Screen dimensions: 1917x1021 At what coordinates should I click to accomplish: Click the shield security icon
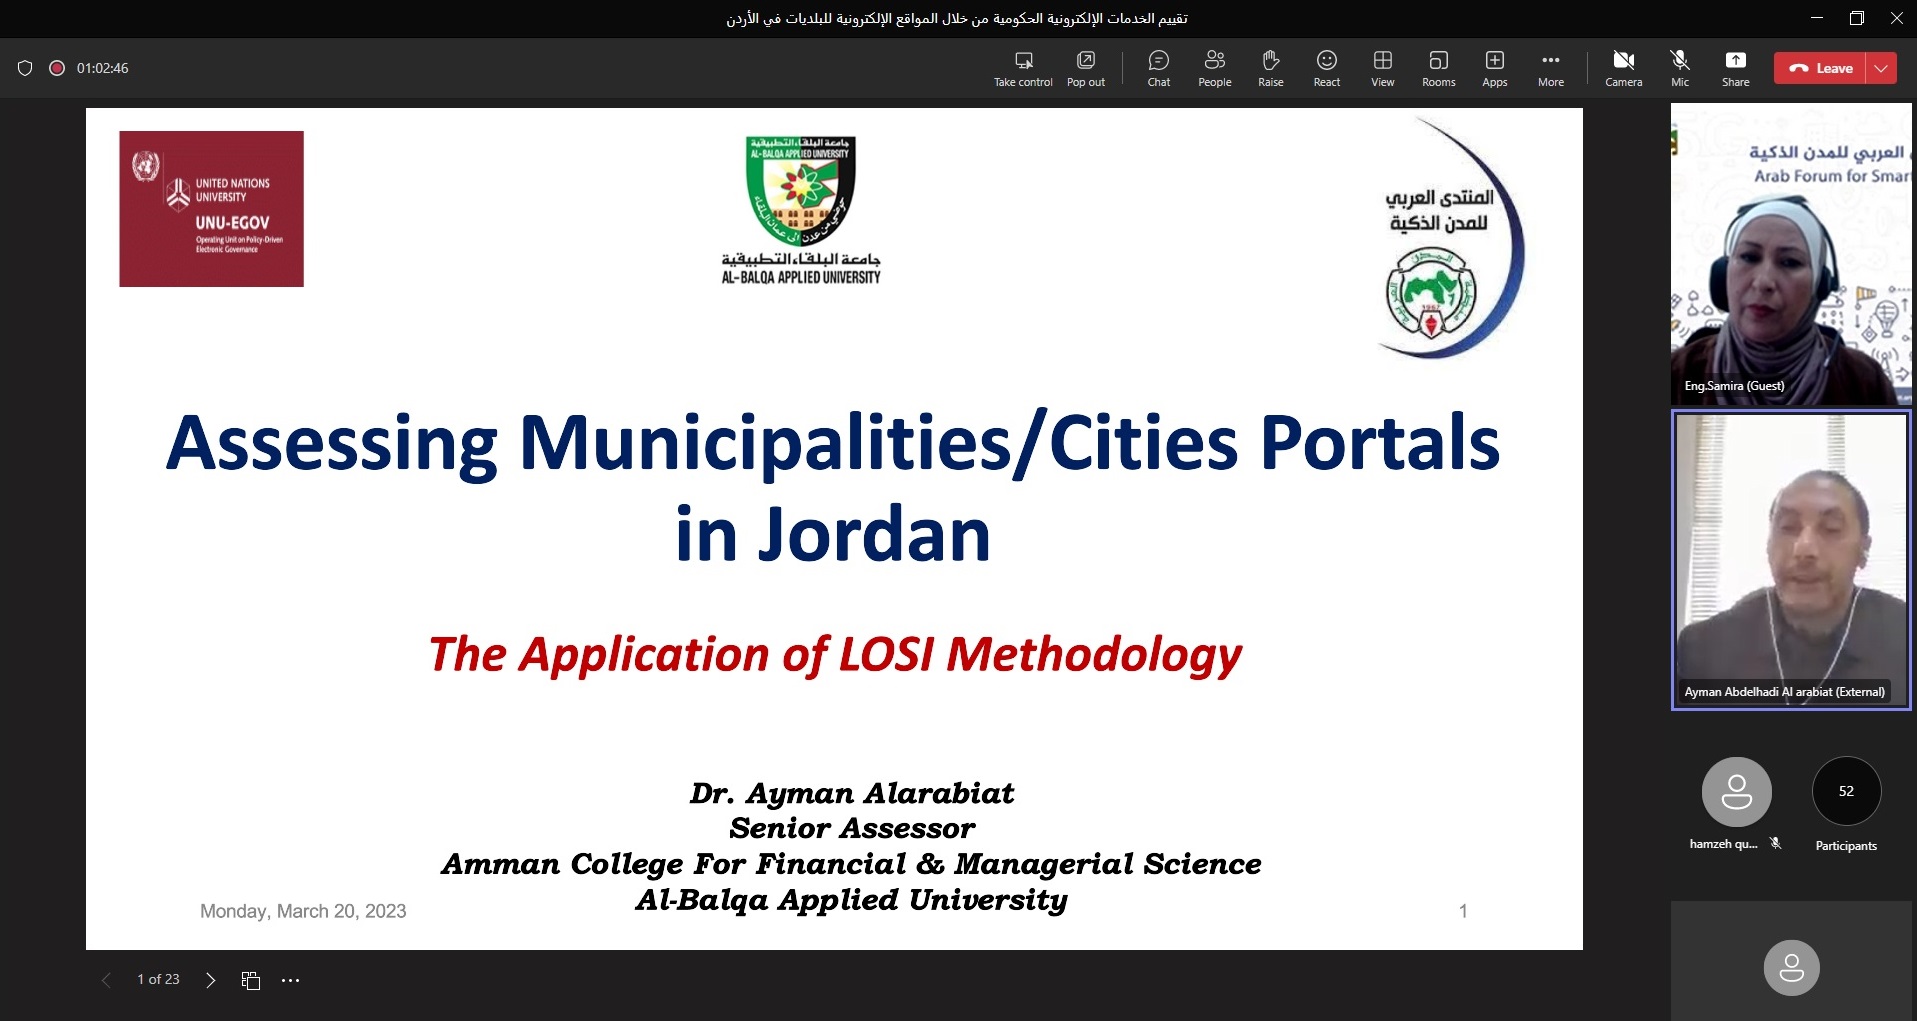point(25,68)
